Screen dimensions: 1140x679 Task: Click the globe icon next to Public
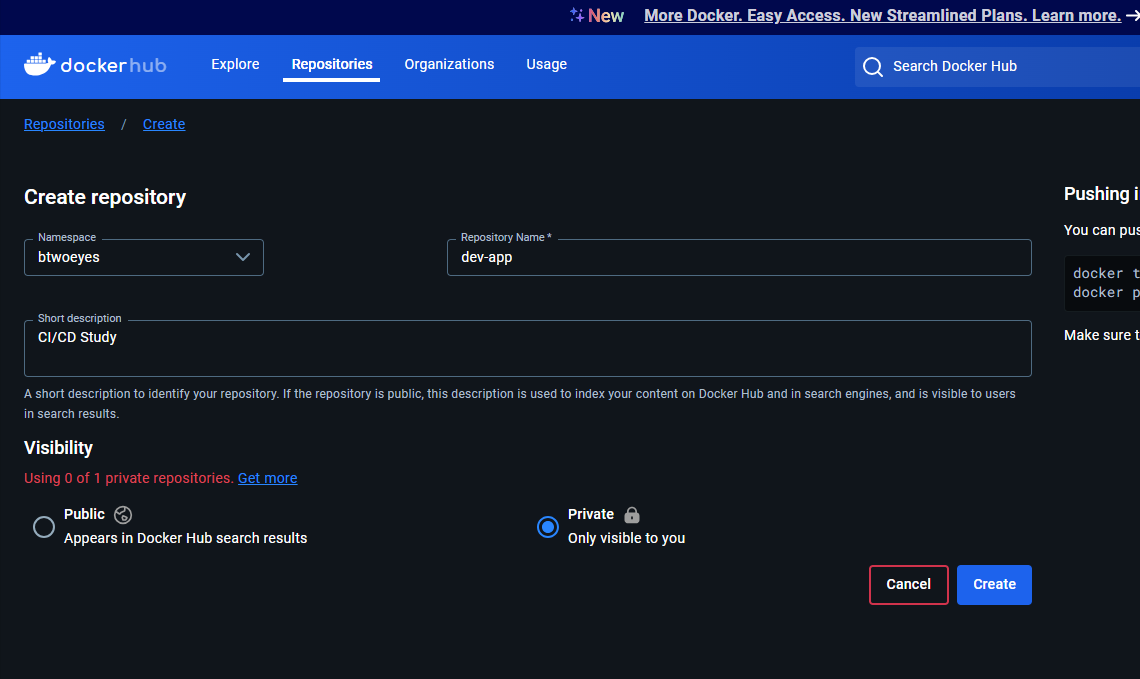point(123,515)
